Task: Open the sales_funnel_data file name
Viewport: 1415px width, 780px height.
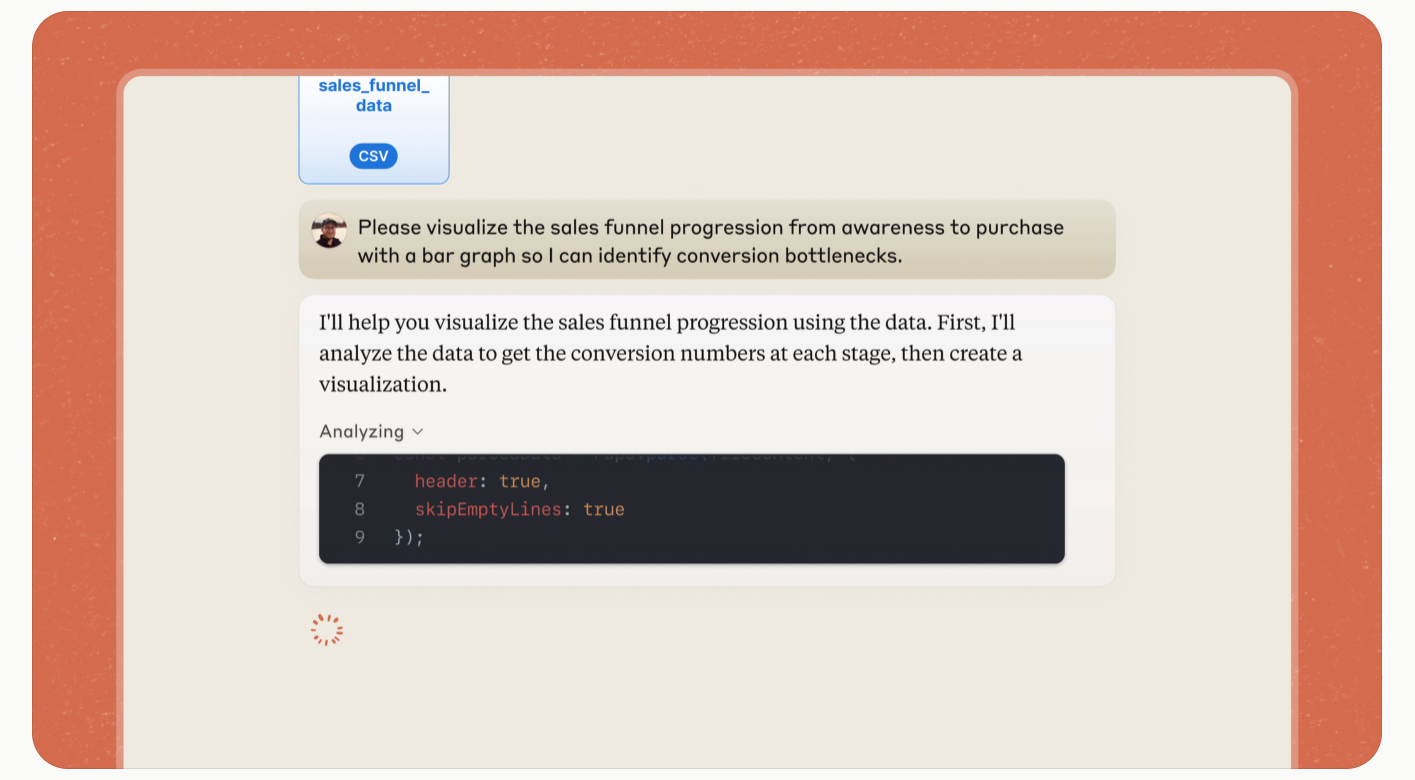Action: [374, 96]
